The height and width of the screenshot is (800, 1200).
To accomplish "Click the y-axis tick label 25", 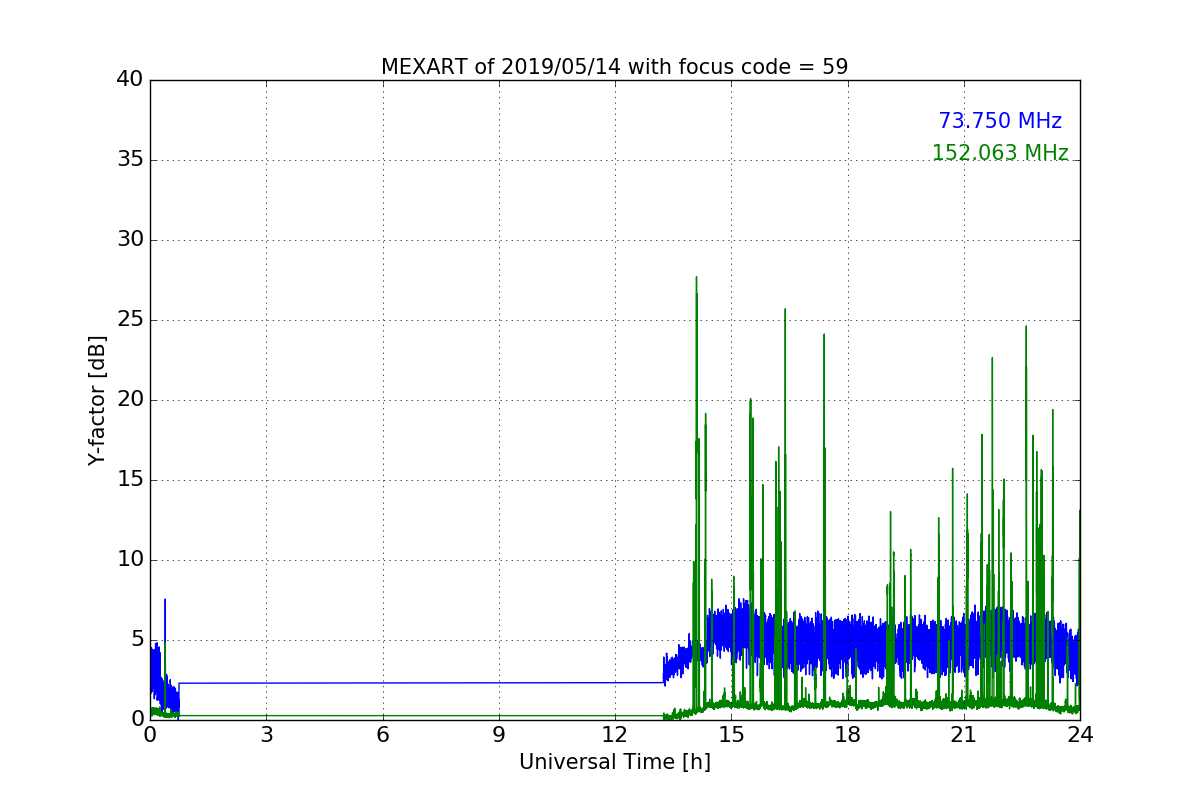I will tap(130, 320).
